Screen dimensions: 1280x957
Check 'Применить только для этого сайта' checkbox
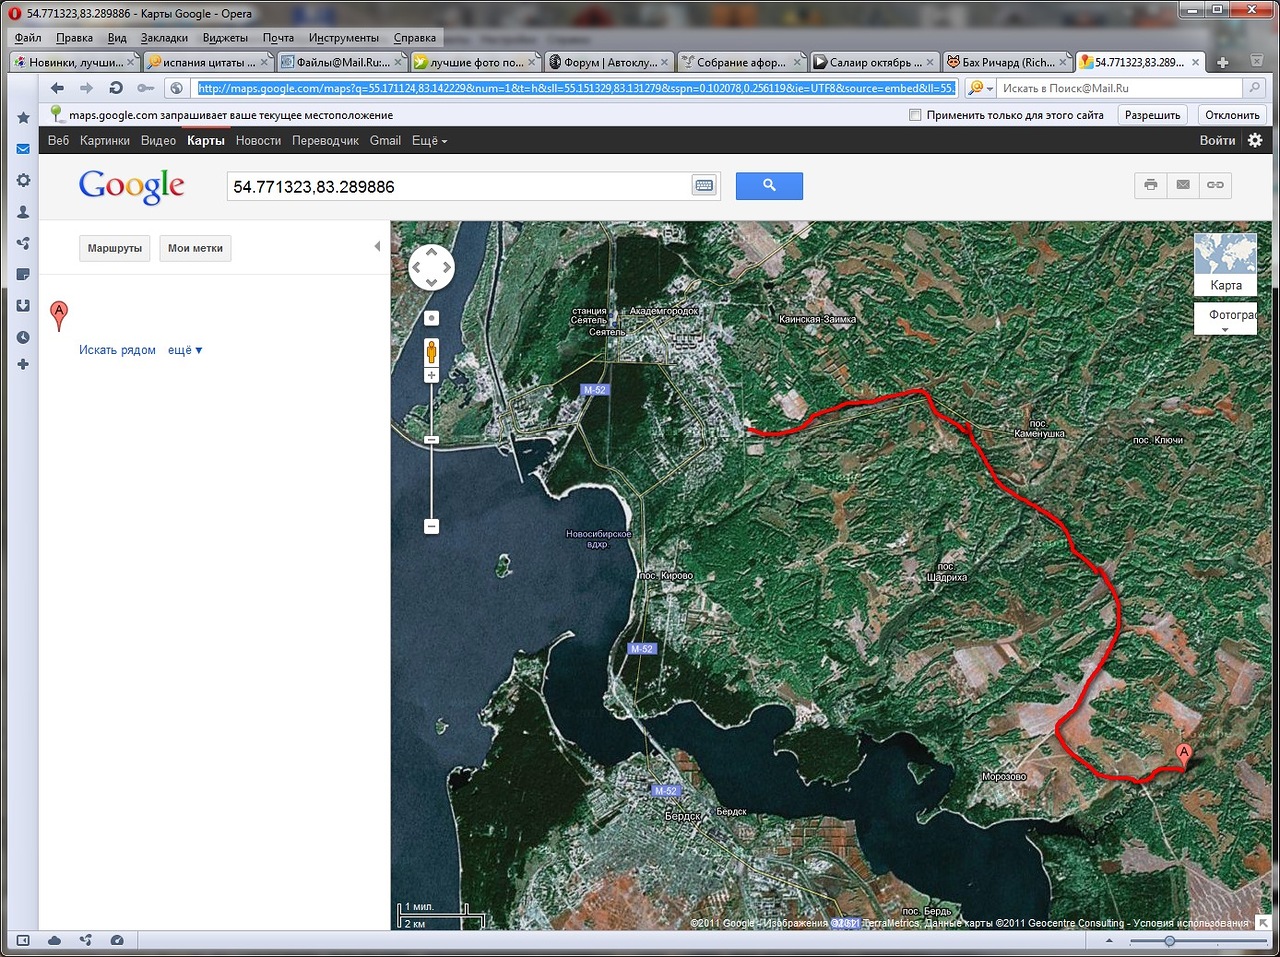[915, 115]
